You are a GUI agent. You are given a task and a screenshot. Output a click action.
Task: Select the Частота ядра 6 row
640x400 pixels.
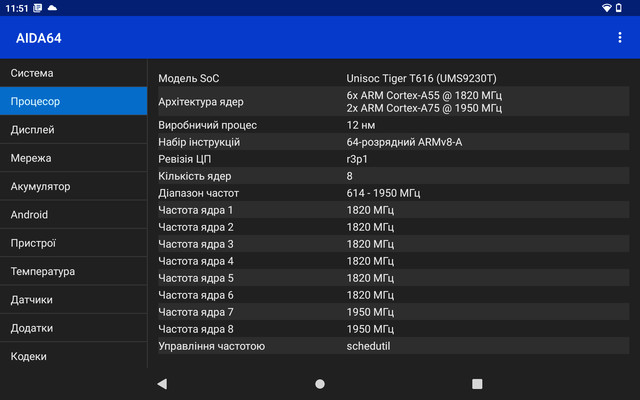[x=393, y=295]
